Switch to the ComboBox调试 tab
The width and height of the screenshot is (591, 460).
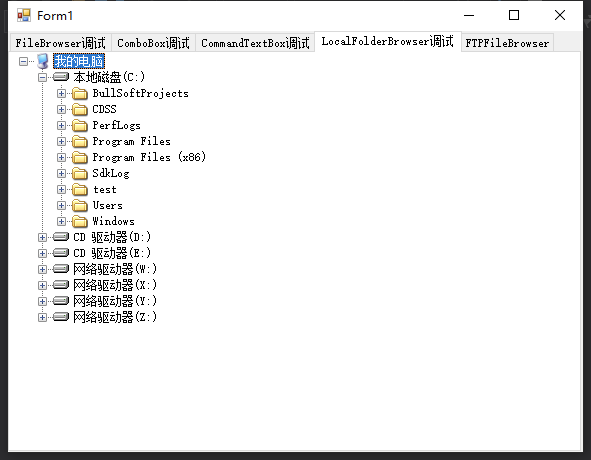pyautogui.click(x=153, y=43)
